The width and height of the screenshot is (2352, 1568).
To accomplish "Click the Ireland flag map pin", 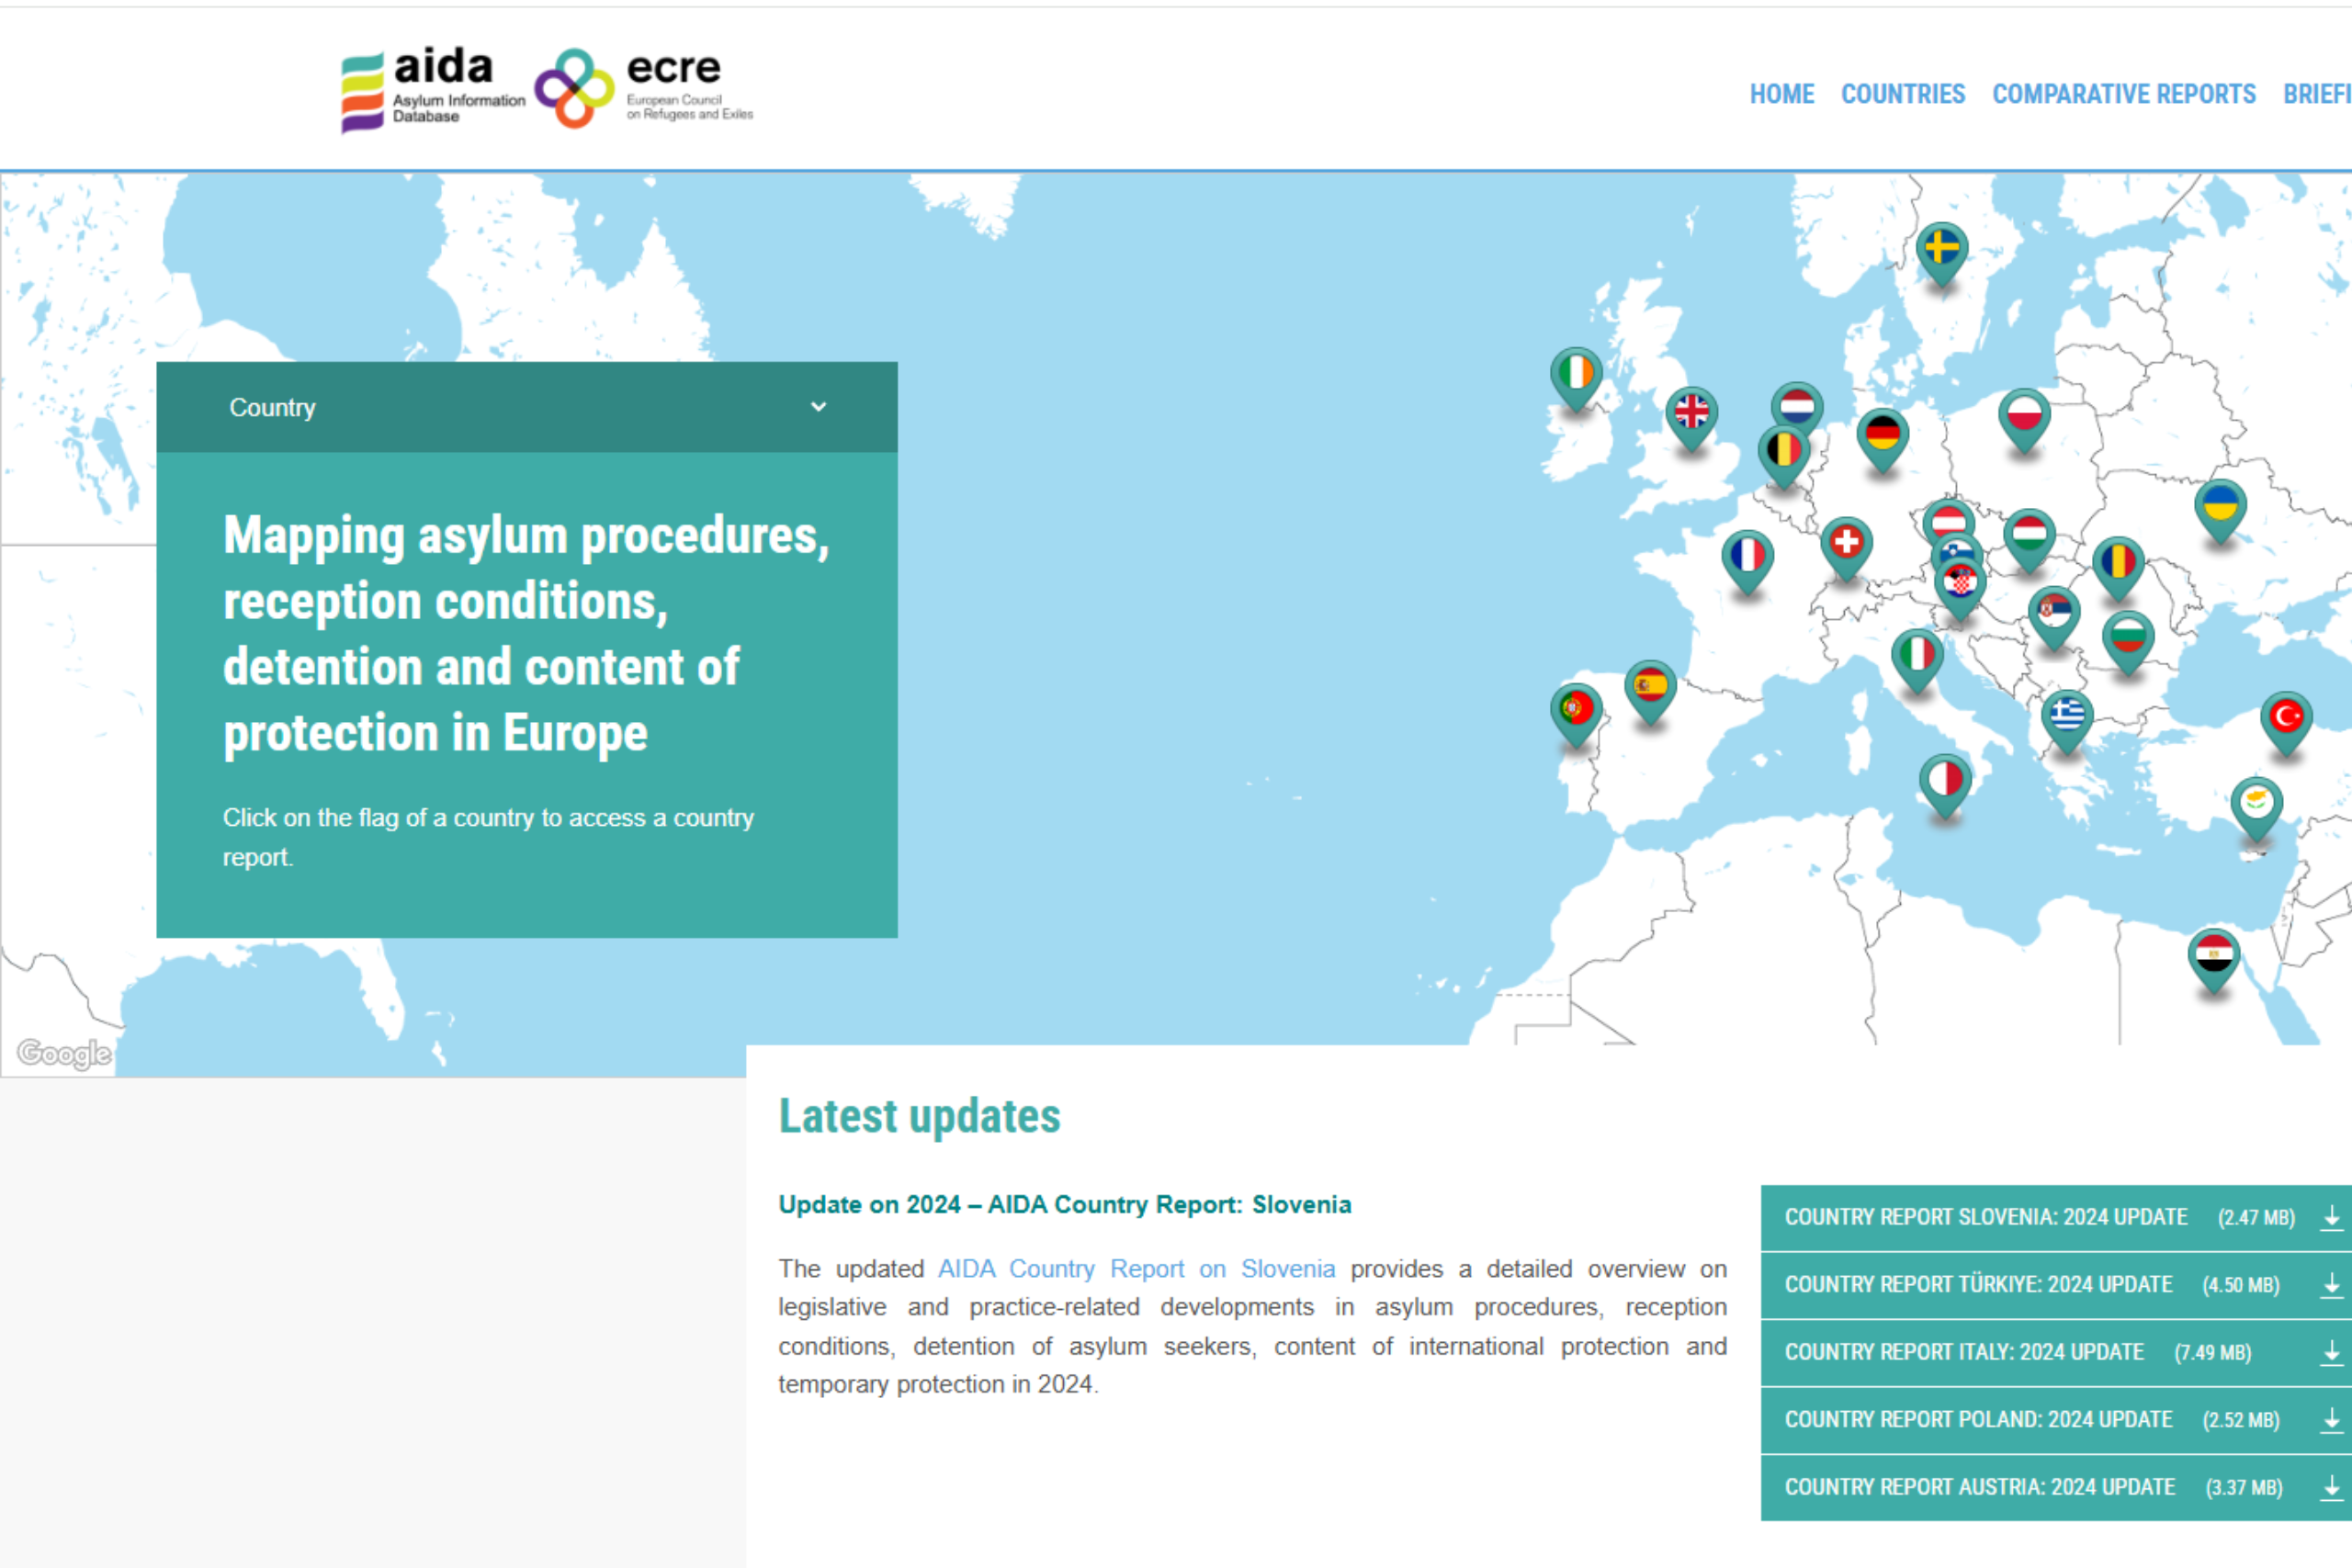I will tap(1576, 373).
